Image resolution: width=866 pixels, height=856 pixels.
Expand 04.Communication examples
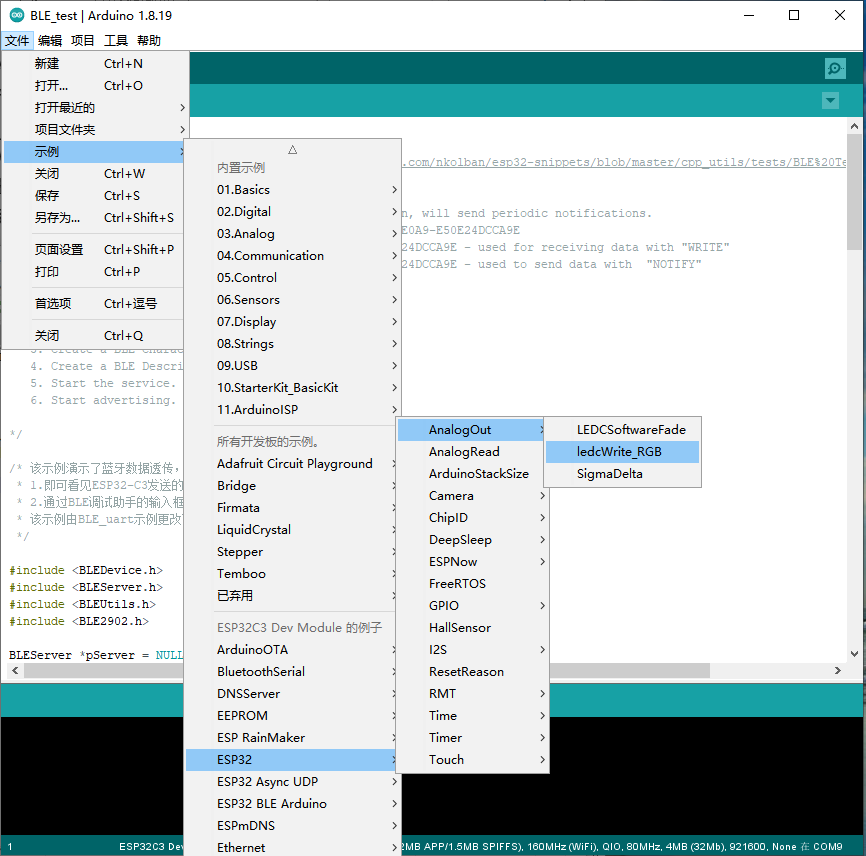(293, 256)
